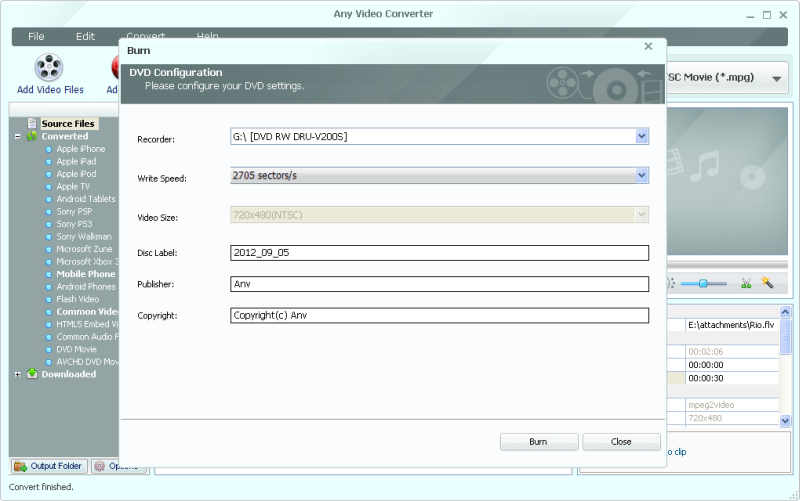800x501 pixels.
Task: Select Flash Video in the tree
Action: click(x=78, y=299)
